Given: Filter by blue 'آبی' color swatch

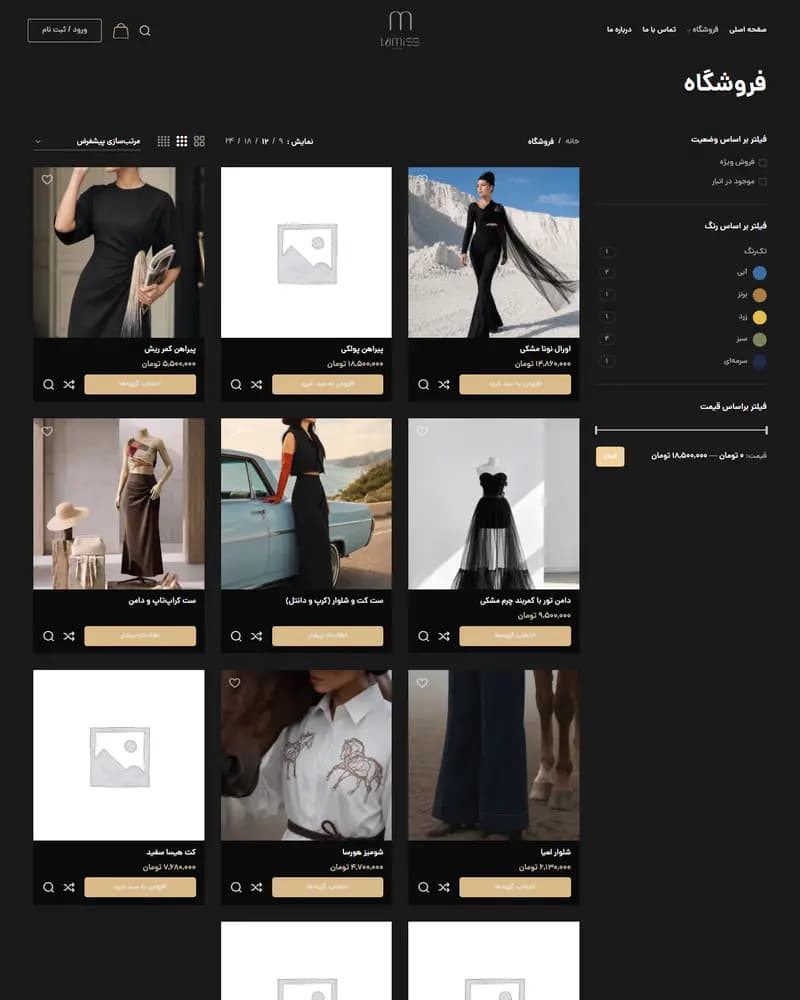Looking at the screenshot, I should tap(759, 273).
